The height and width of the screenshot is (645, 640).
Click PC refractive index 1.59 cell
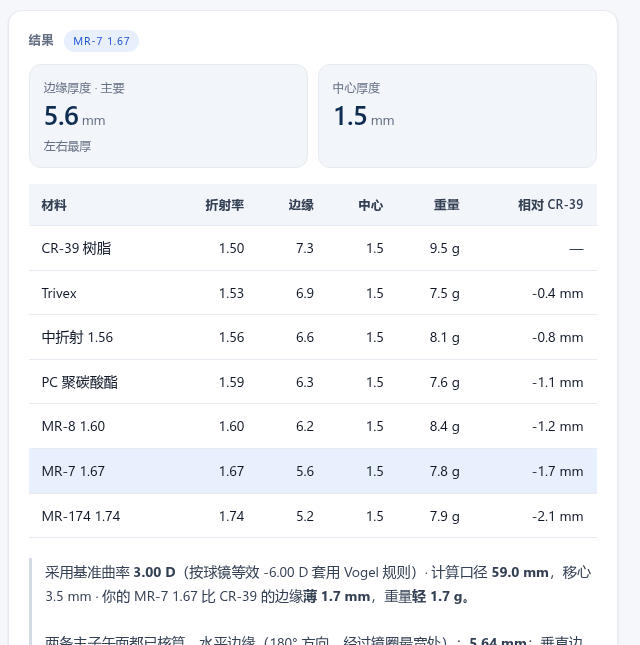(x=232, y=382)
